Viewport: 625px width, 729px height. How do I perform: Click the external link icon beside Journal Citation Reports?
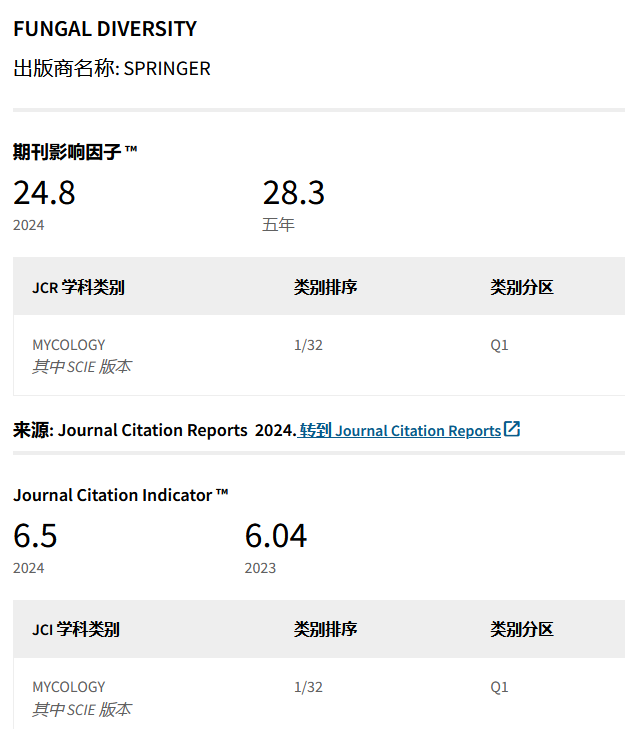(x=512, y=430)
